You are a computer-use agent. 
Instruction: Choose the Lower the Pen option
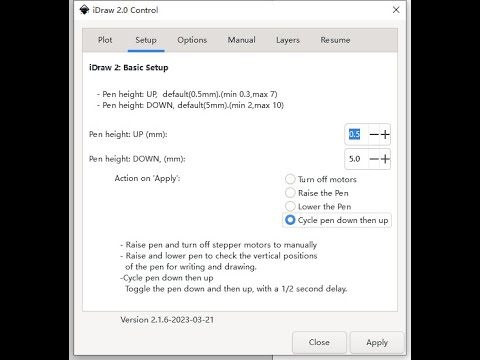click(318, 206)
